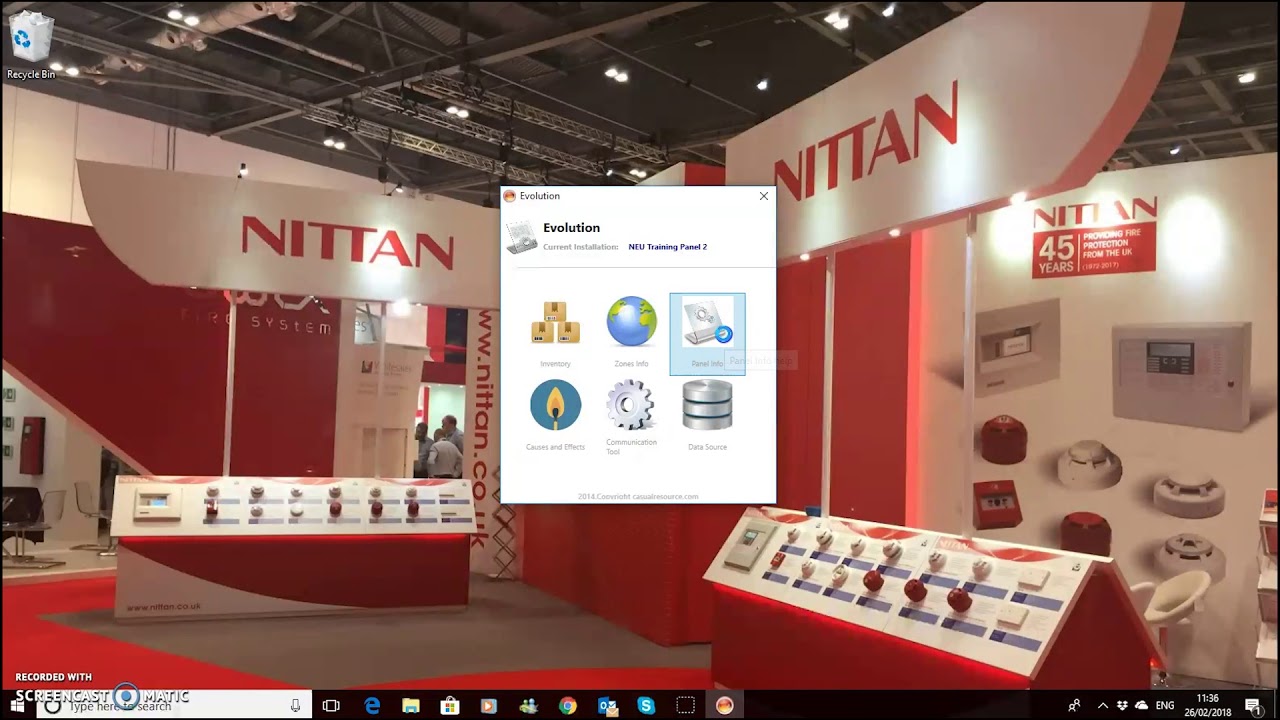Viewport: 1280px width, 720px height.
Task: Open Task View on the taskbar
Action: [x=331, y=705]
